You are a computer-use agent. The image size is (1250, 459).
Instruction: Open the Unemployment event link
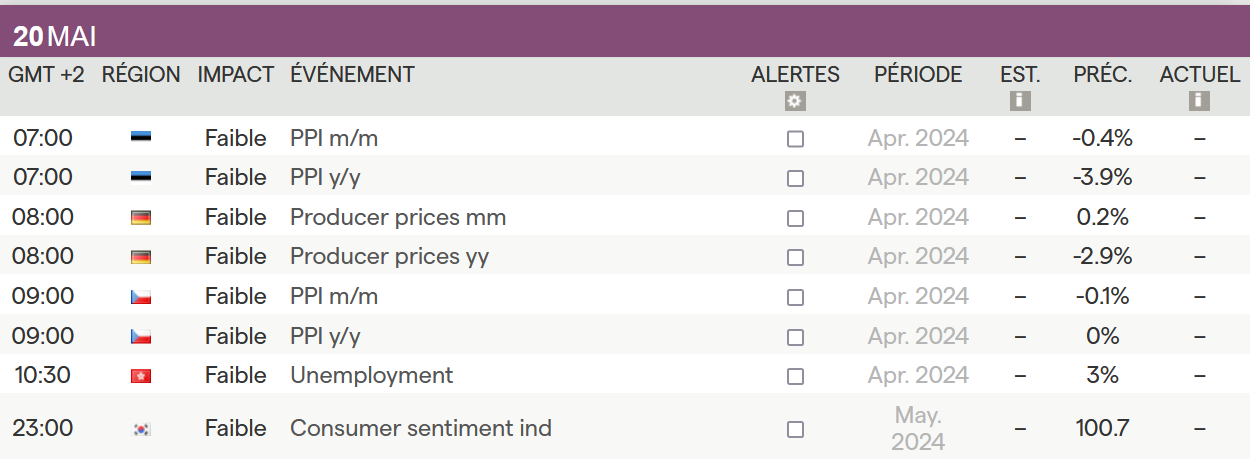(371, 375)
